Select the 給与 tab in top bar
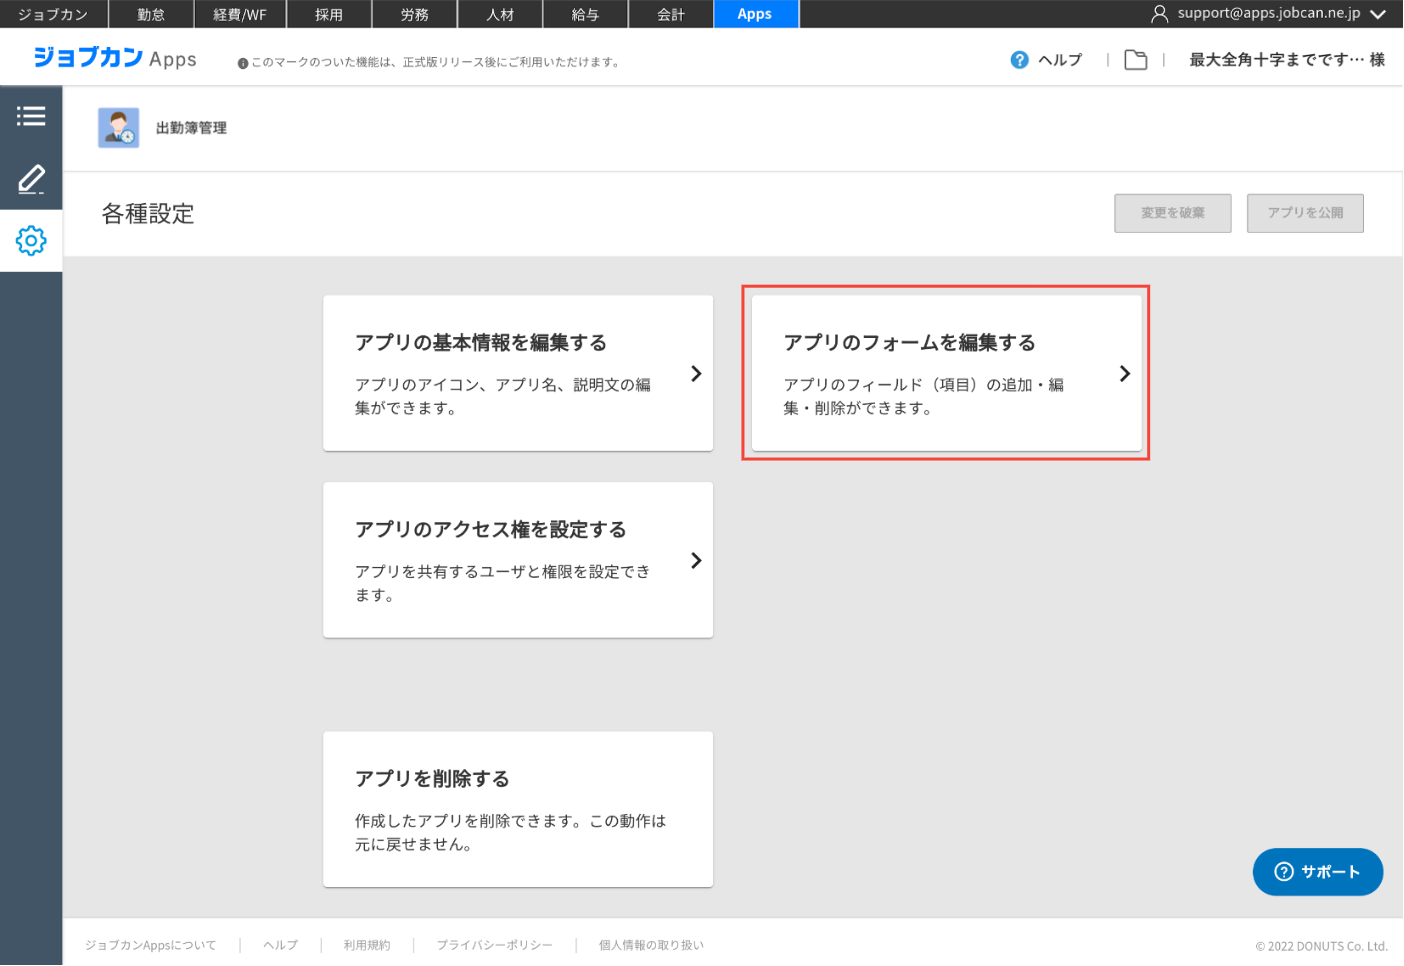Viewport: 1404px width, 966px height. pyautogui.click(x=585, y=14)
